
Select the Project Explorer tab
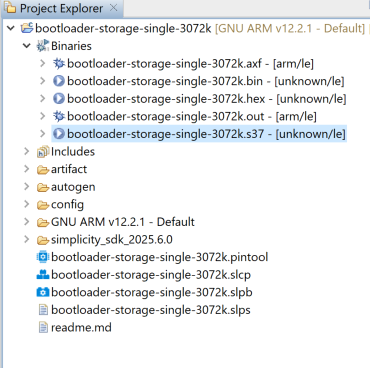[61, 8]
